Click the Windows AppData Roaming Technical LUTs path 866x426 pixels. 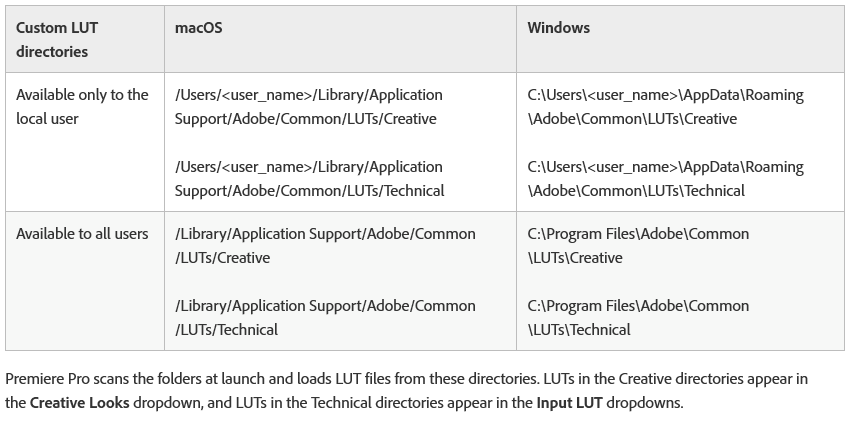tap(665, 178)
